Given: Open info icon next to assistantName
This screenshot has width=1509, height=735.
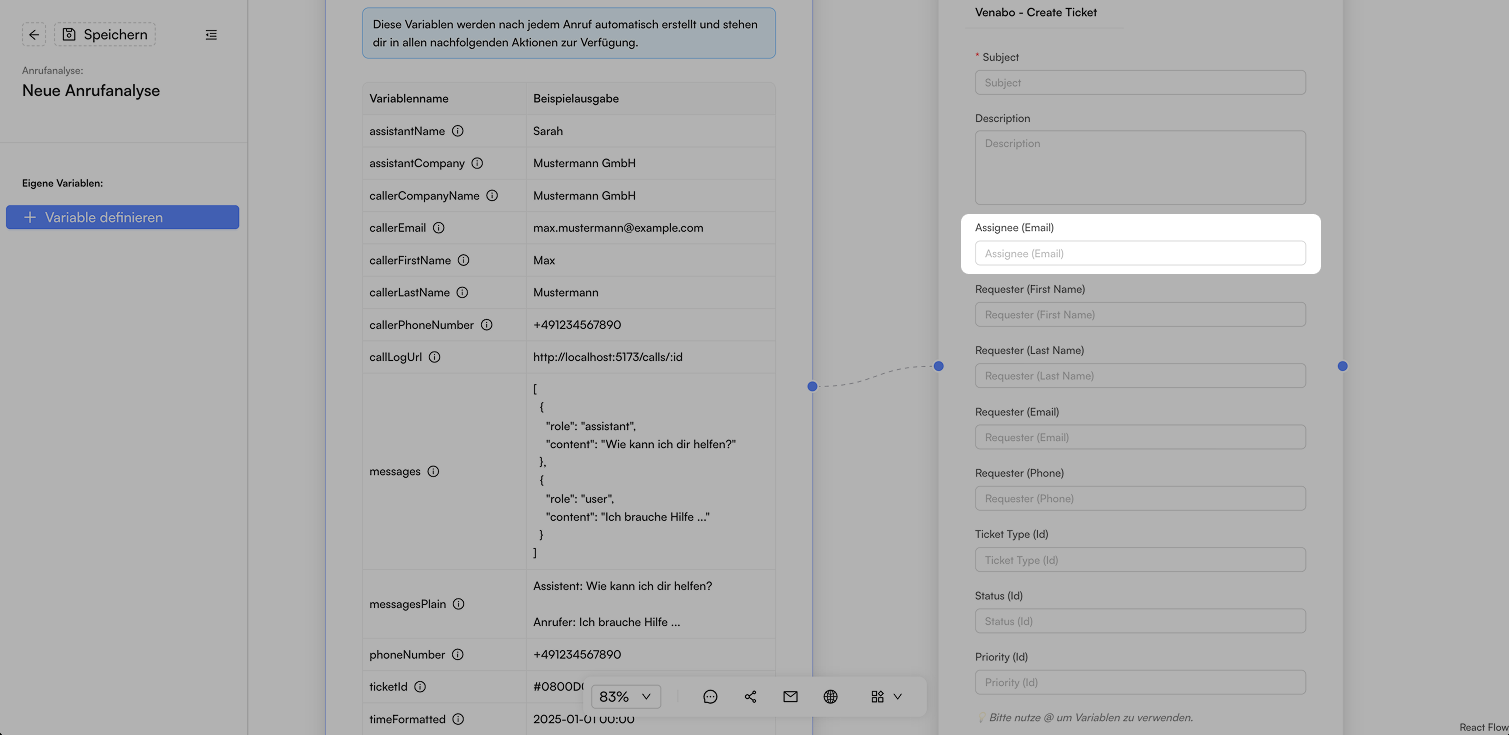Looking at the screenshot, I should [x=458, y=131].
